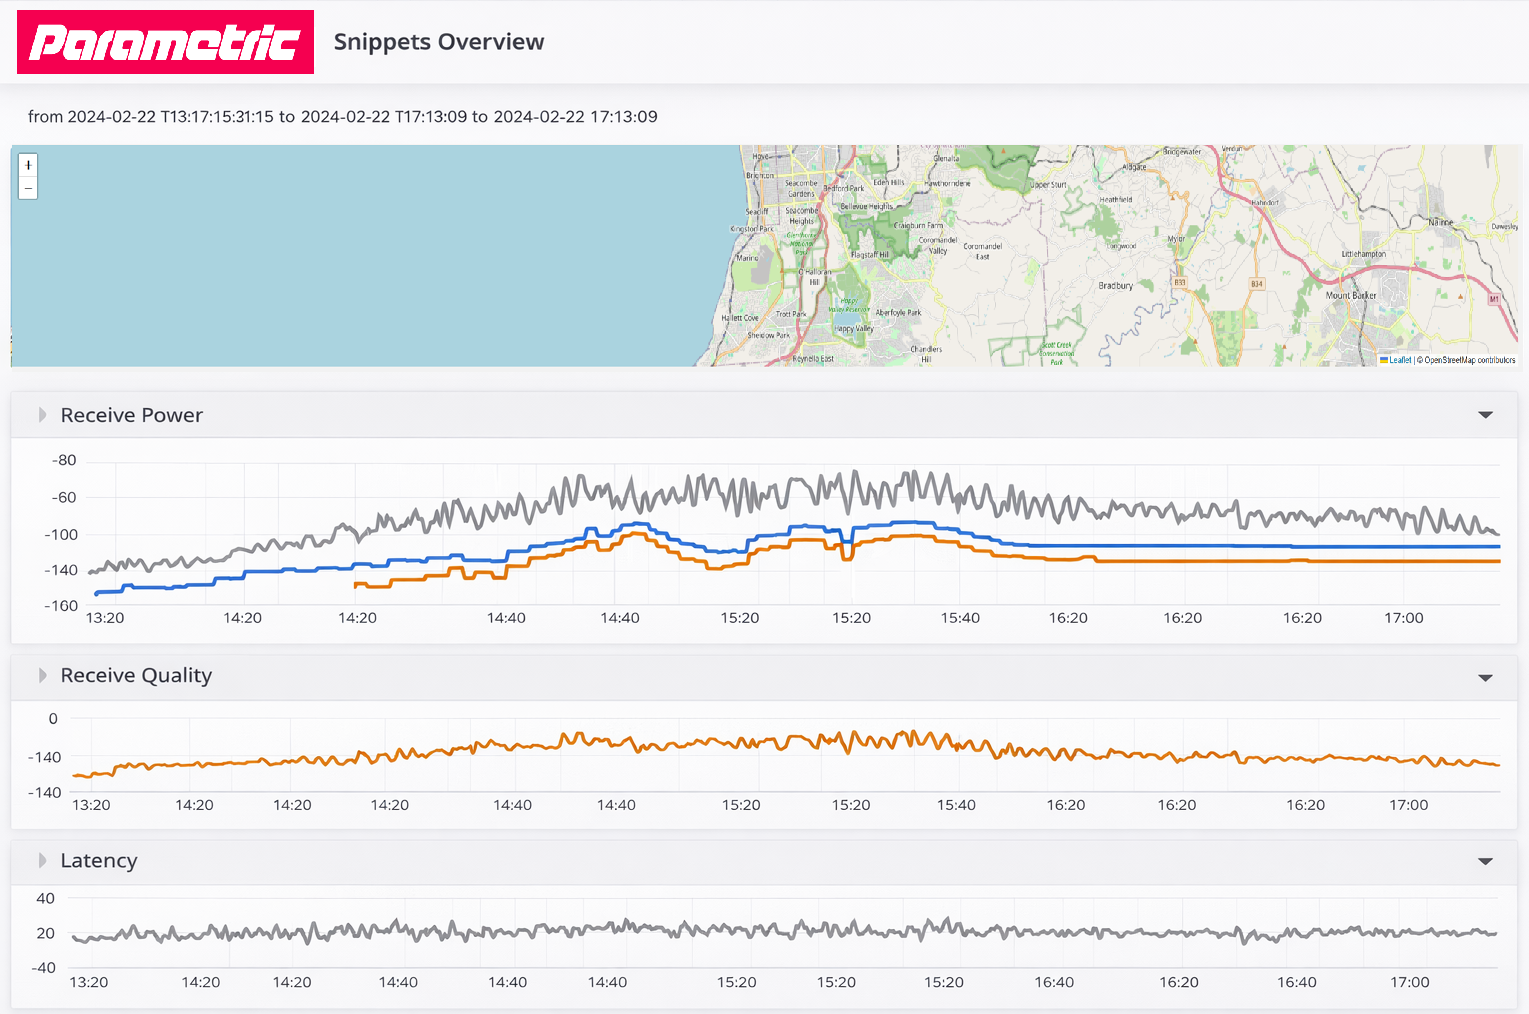1529x1014 pixels.
Task: Click the Mount Barker label on map
Action: click(1350, 295)
